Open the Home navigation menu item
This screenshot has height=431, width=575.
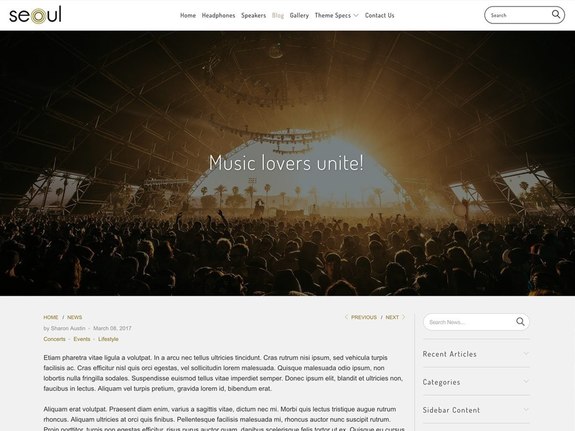(188, 15)
